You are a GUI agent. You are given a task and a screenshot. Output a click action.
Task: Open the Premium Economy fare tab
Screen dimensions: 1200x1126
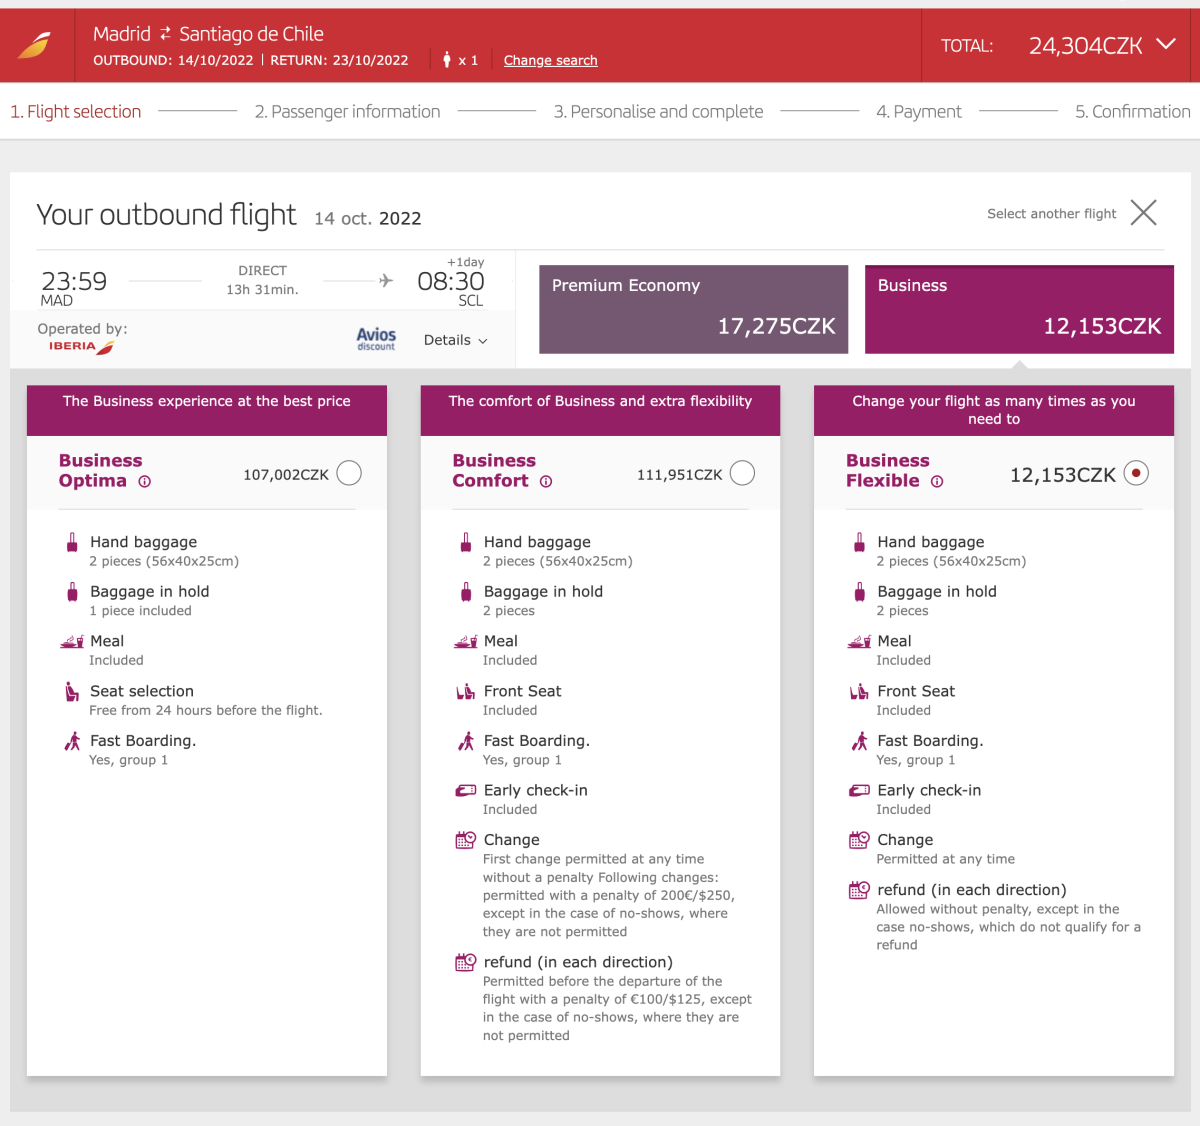tap(693, 309)
